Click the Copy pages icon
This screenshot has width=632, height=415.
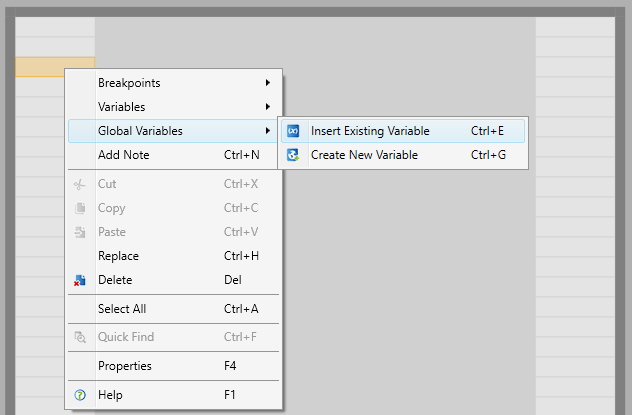80,208
